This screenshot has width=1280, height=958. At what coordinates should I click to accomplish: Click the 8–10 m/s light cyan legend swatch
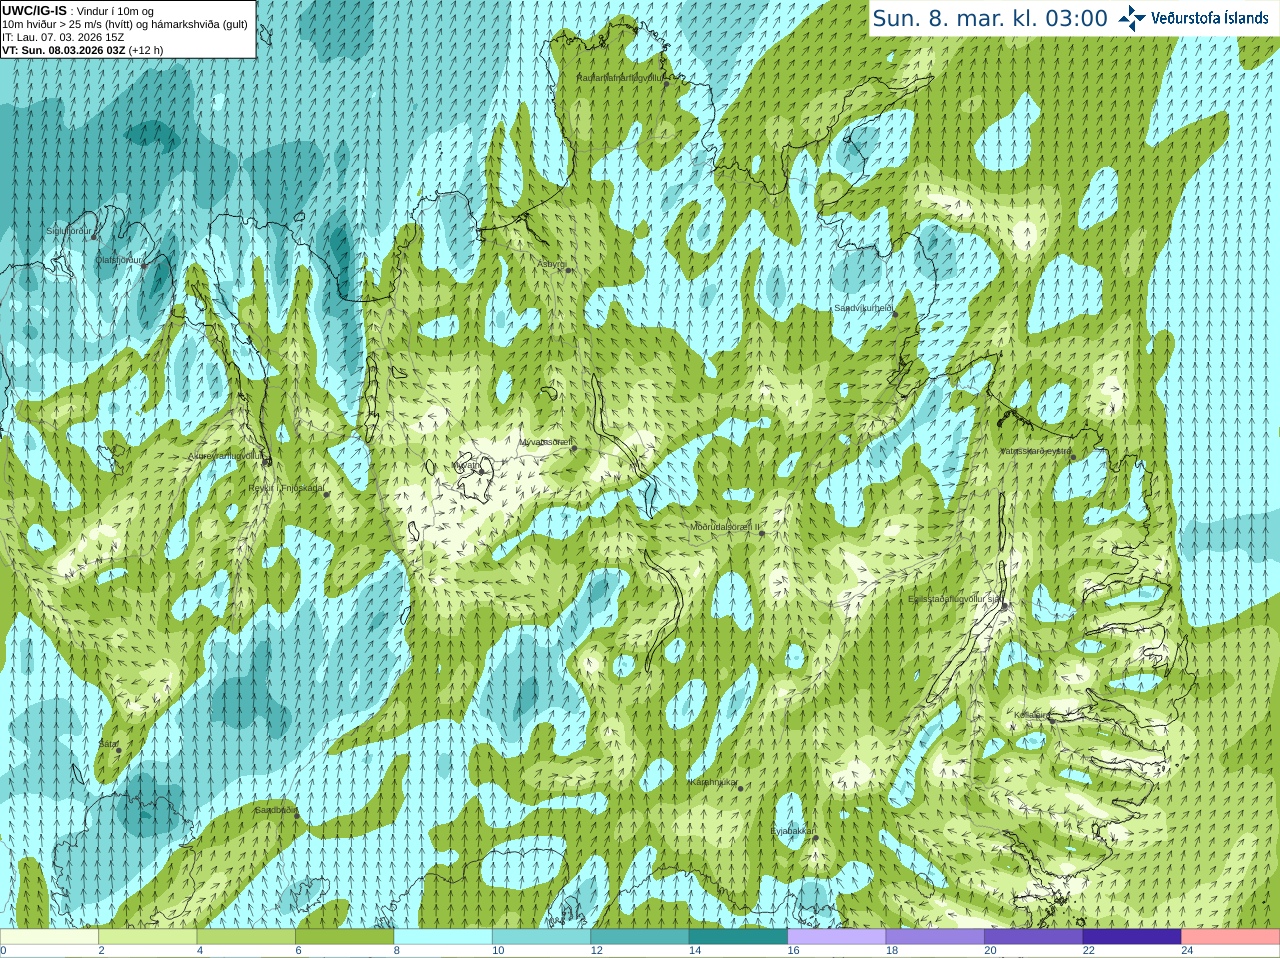pos(443,937)
